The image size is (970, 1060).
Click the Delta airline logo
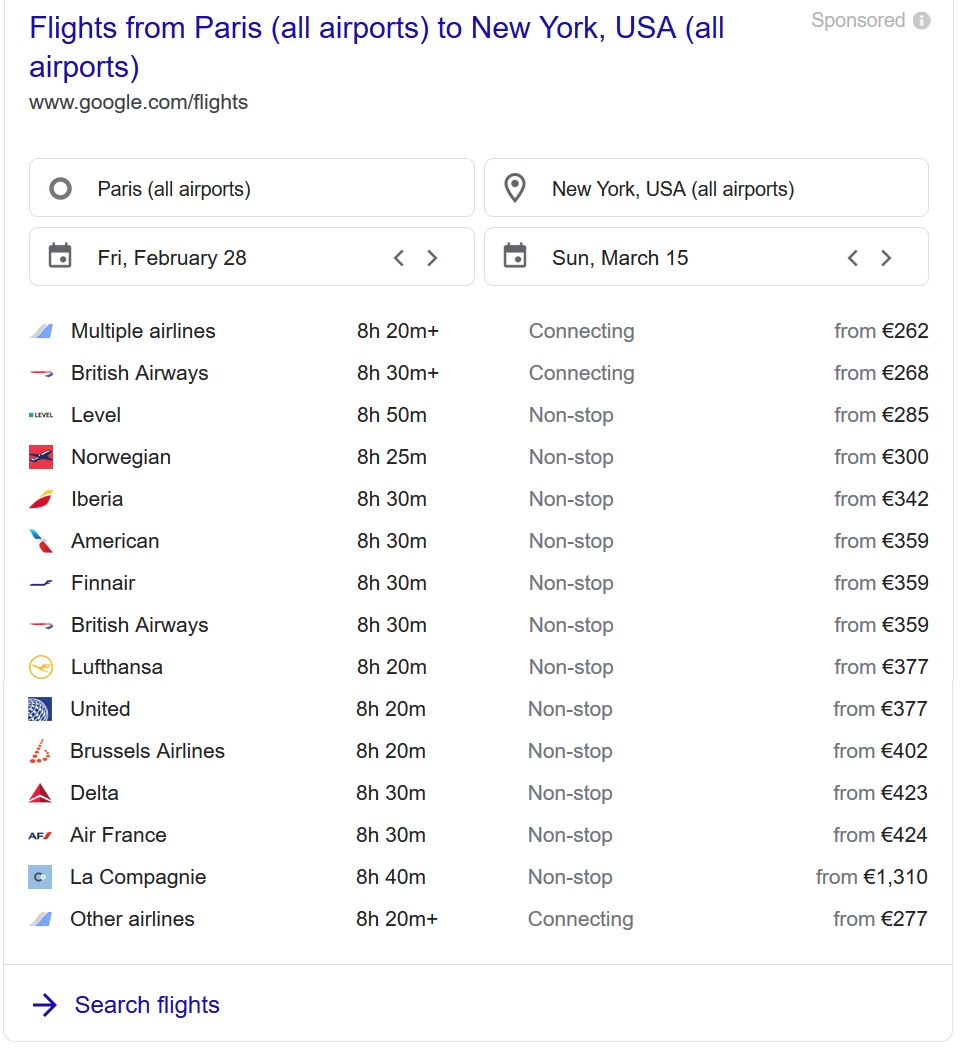[x=40, y=793]
